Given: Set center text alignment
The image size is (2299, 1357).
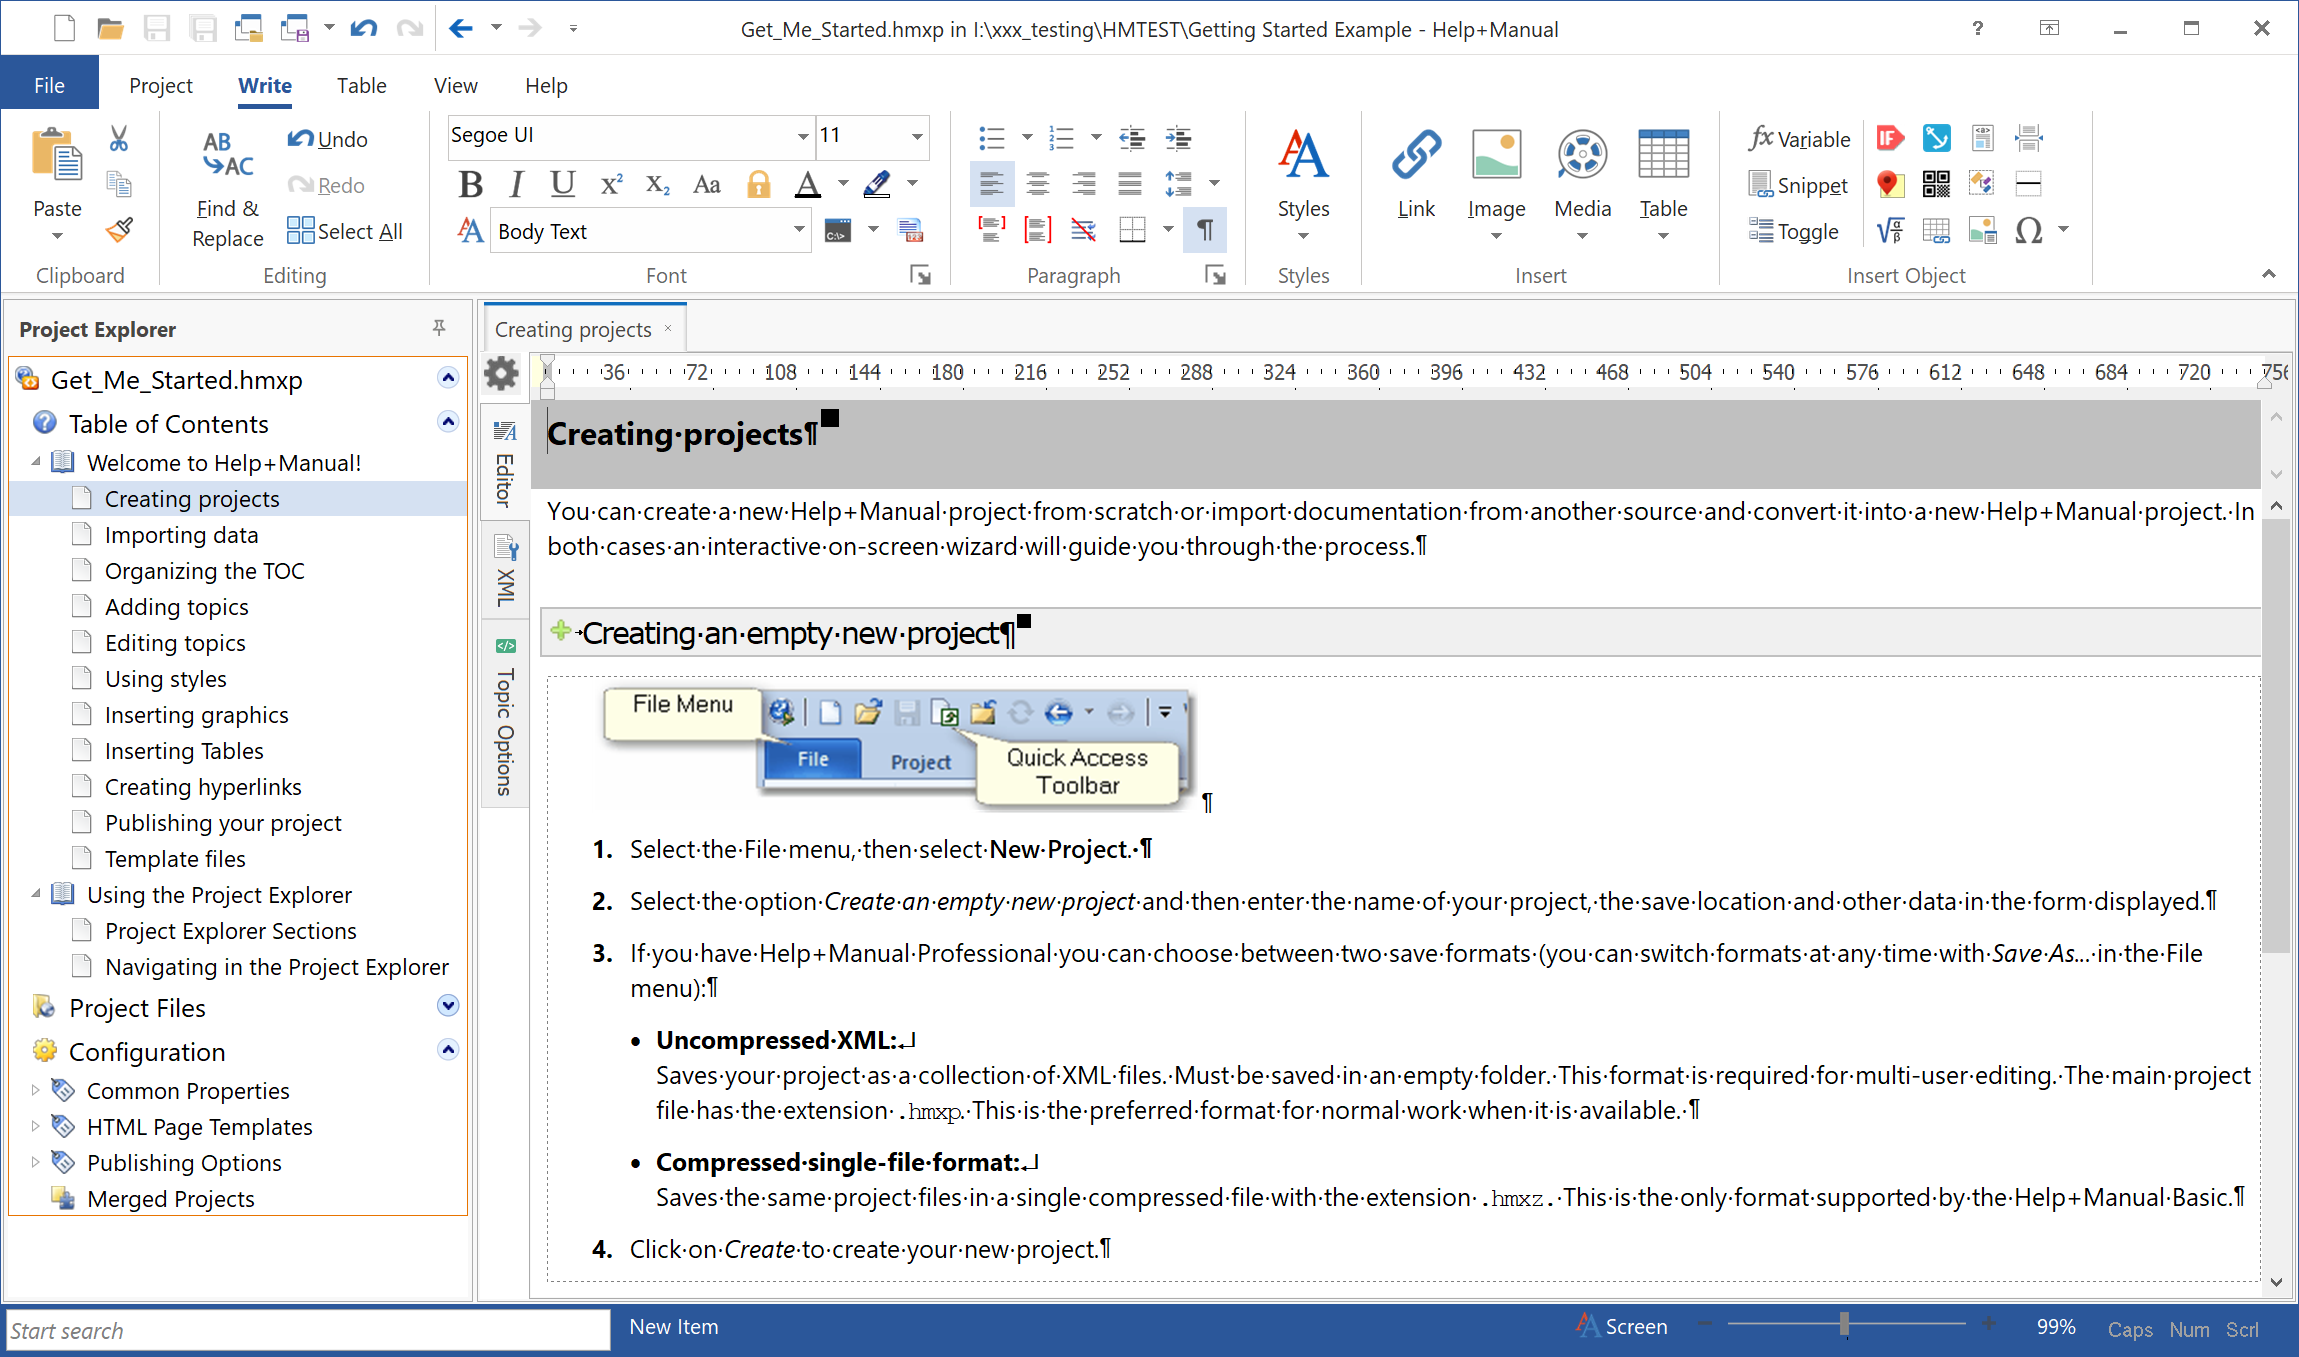Looking at the screenshot, I should [1038, 184].
